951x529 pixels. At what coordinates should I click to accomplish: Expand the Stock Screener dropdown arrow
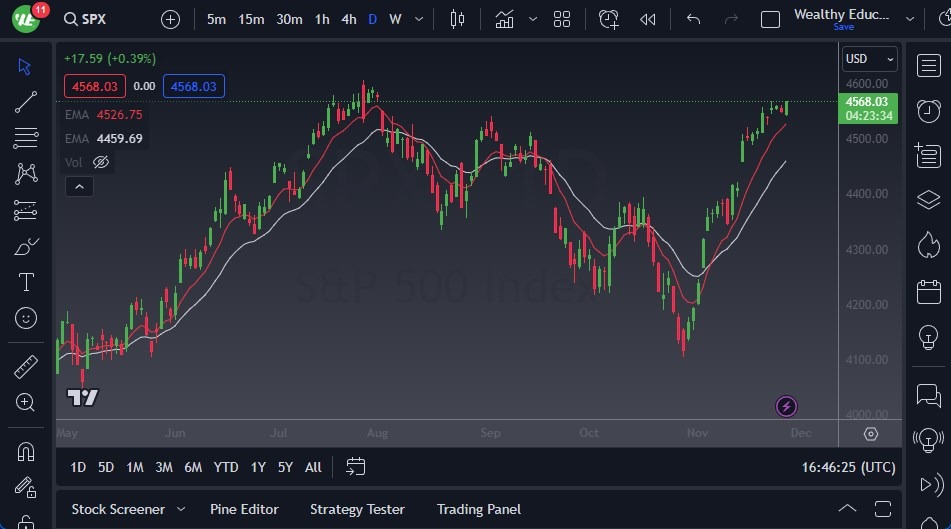pyautogui.click(x=181, y=509)
